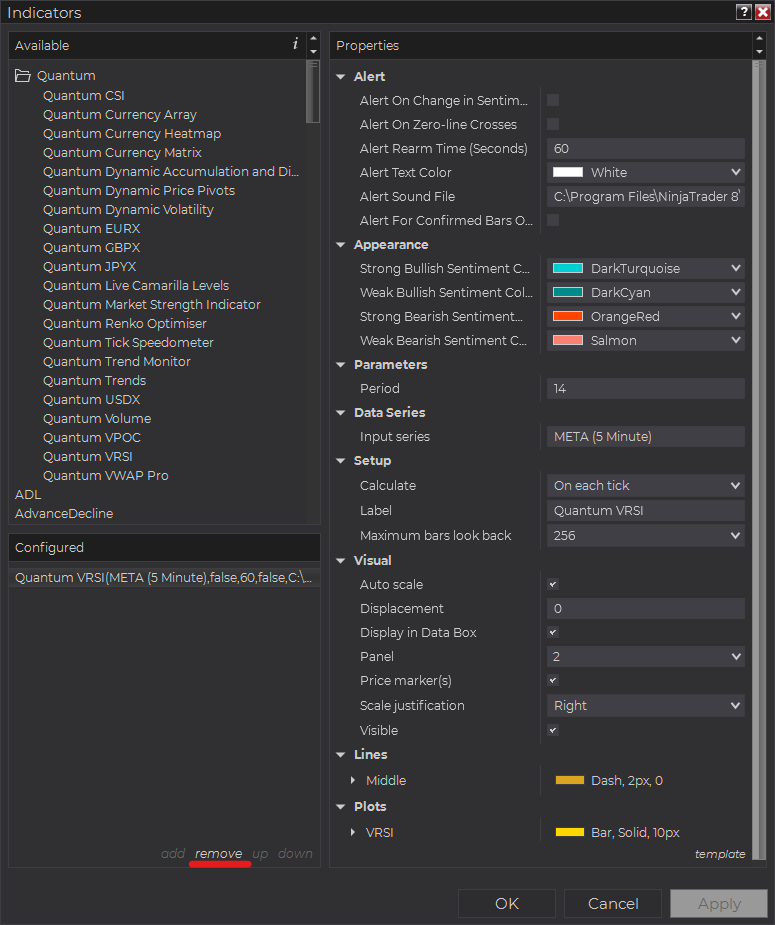
Task: Collapse the Plots section
Action: coord(341,806)
